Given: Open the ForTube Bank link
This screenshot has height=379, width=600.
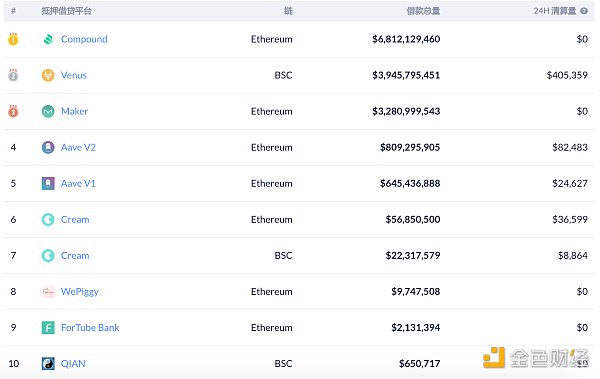Looking at the screenshot, I should [x=90, y=328].
